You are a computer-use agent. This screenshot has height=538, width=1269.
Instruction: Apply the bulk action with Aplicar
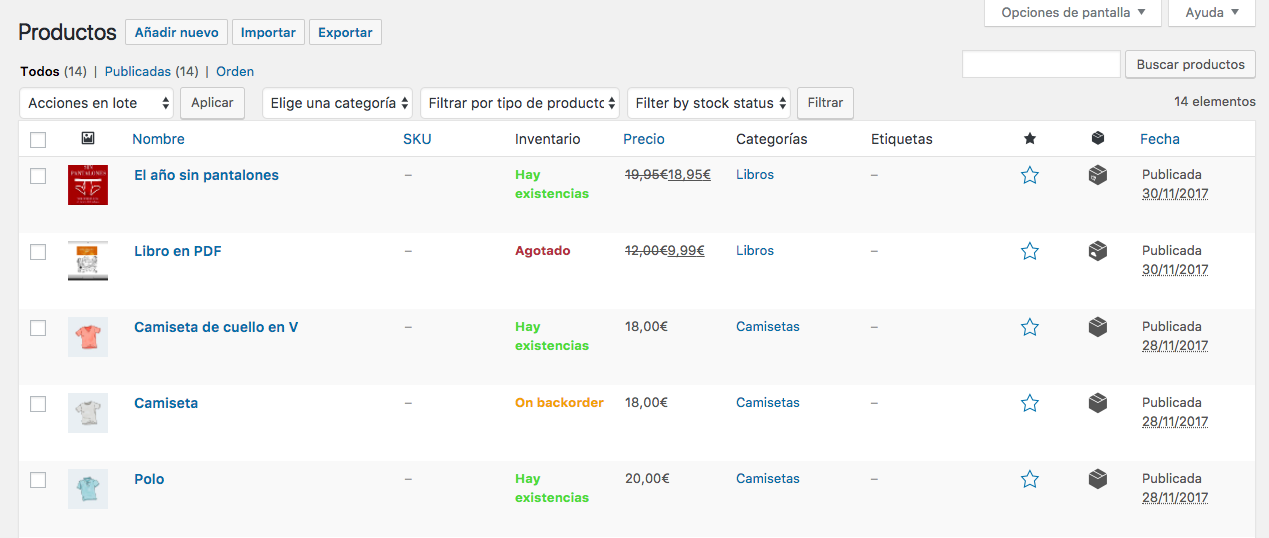click(212, 103)
